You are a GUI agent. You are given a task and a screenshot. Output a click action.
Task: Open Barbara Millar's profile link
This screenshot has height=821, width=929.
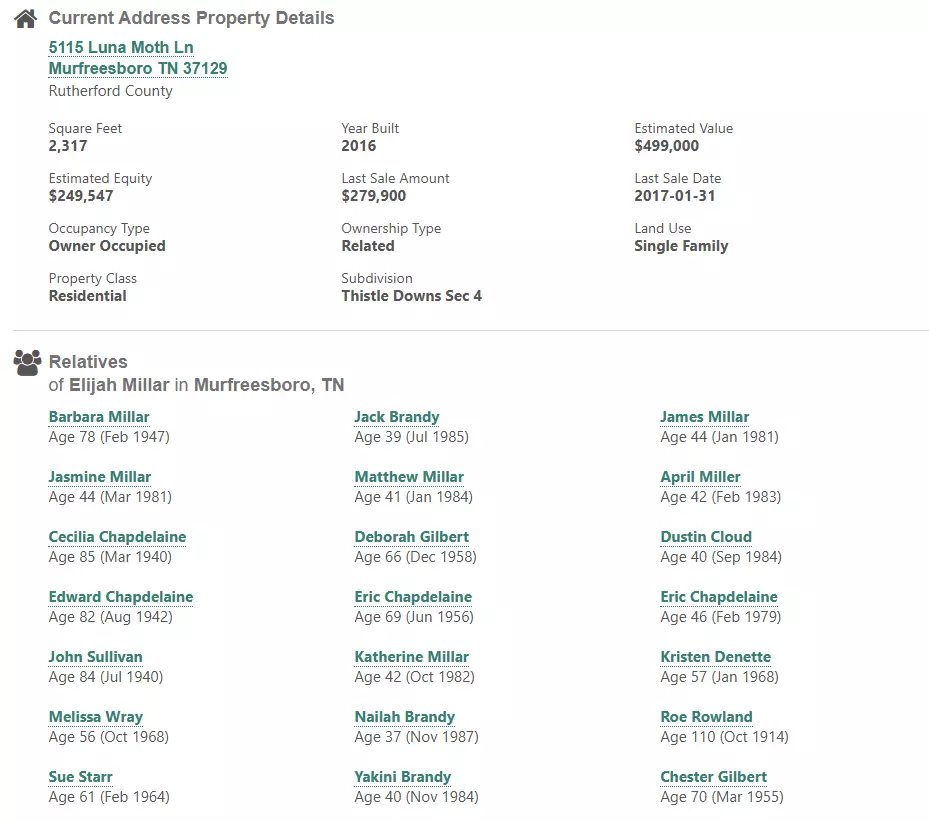pos(99,417)
